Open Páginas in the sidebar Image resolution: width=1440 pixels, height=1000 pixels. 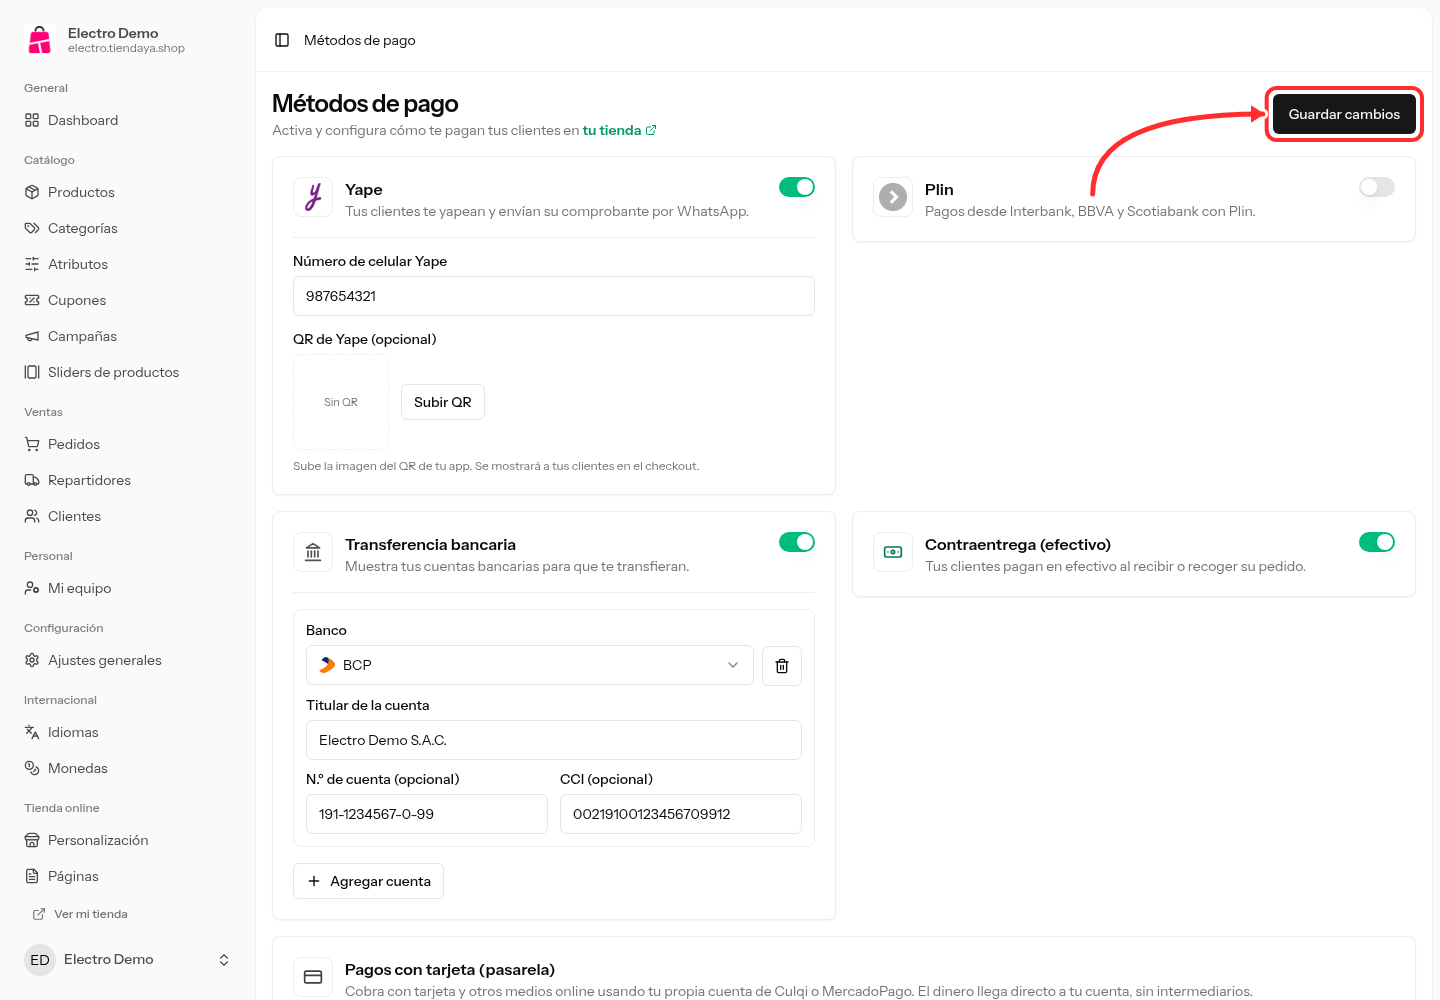[128, 876]
